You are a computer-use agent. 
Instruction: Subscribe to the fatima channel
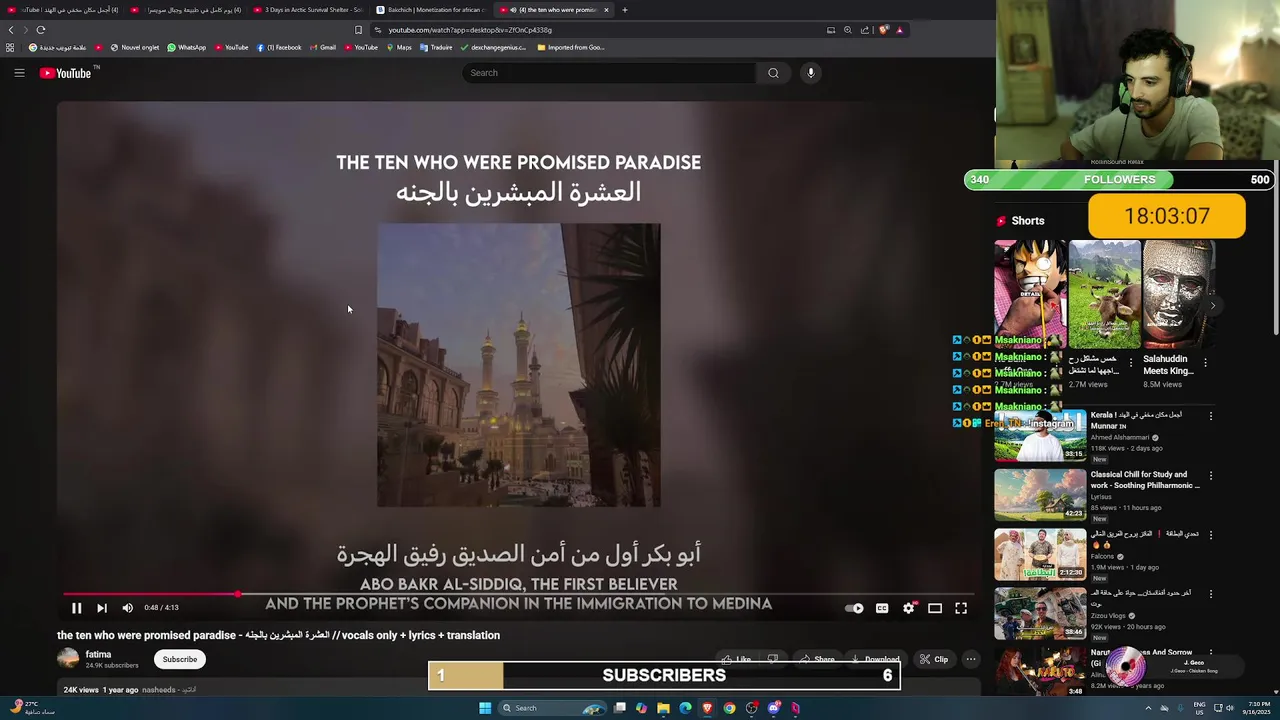click(180, 659)
